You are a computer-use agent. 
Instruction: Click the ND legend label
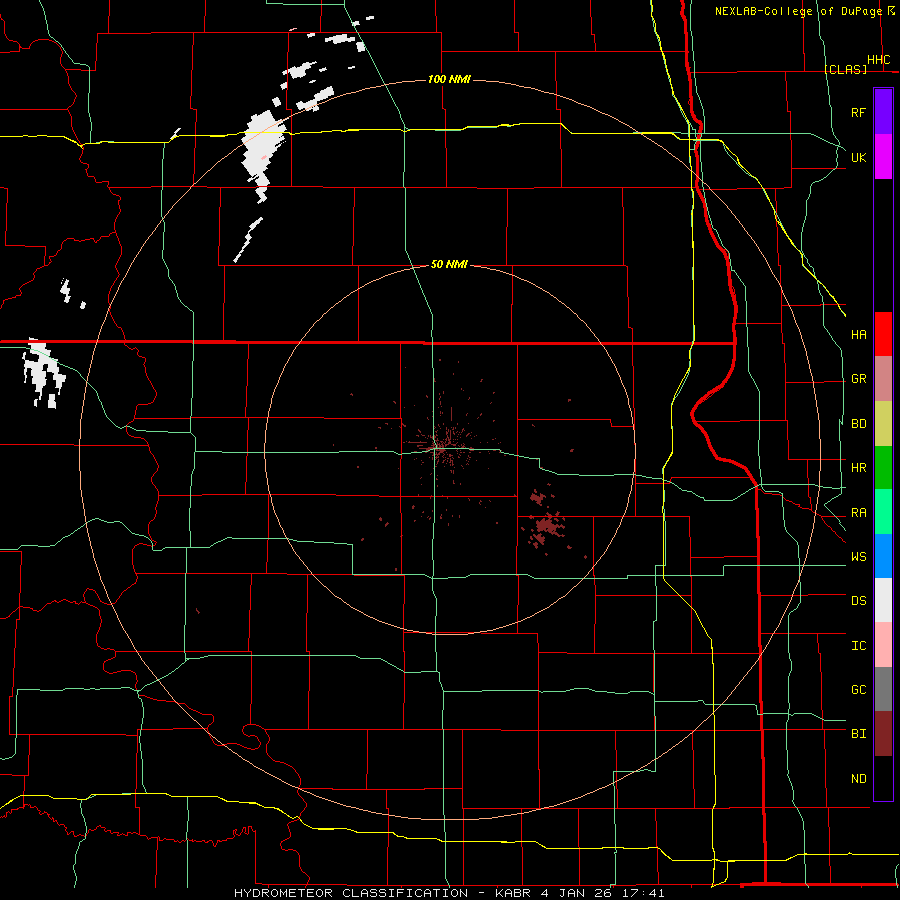pyautogui.click(x=858, y=779)
